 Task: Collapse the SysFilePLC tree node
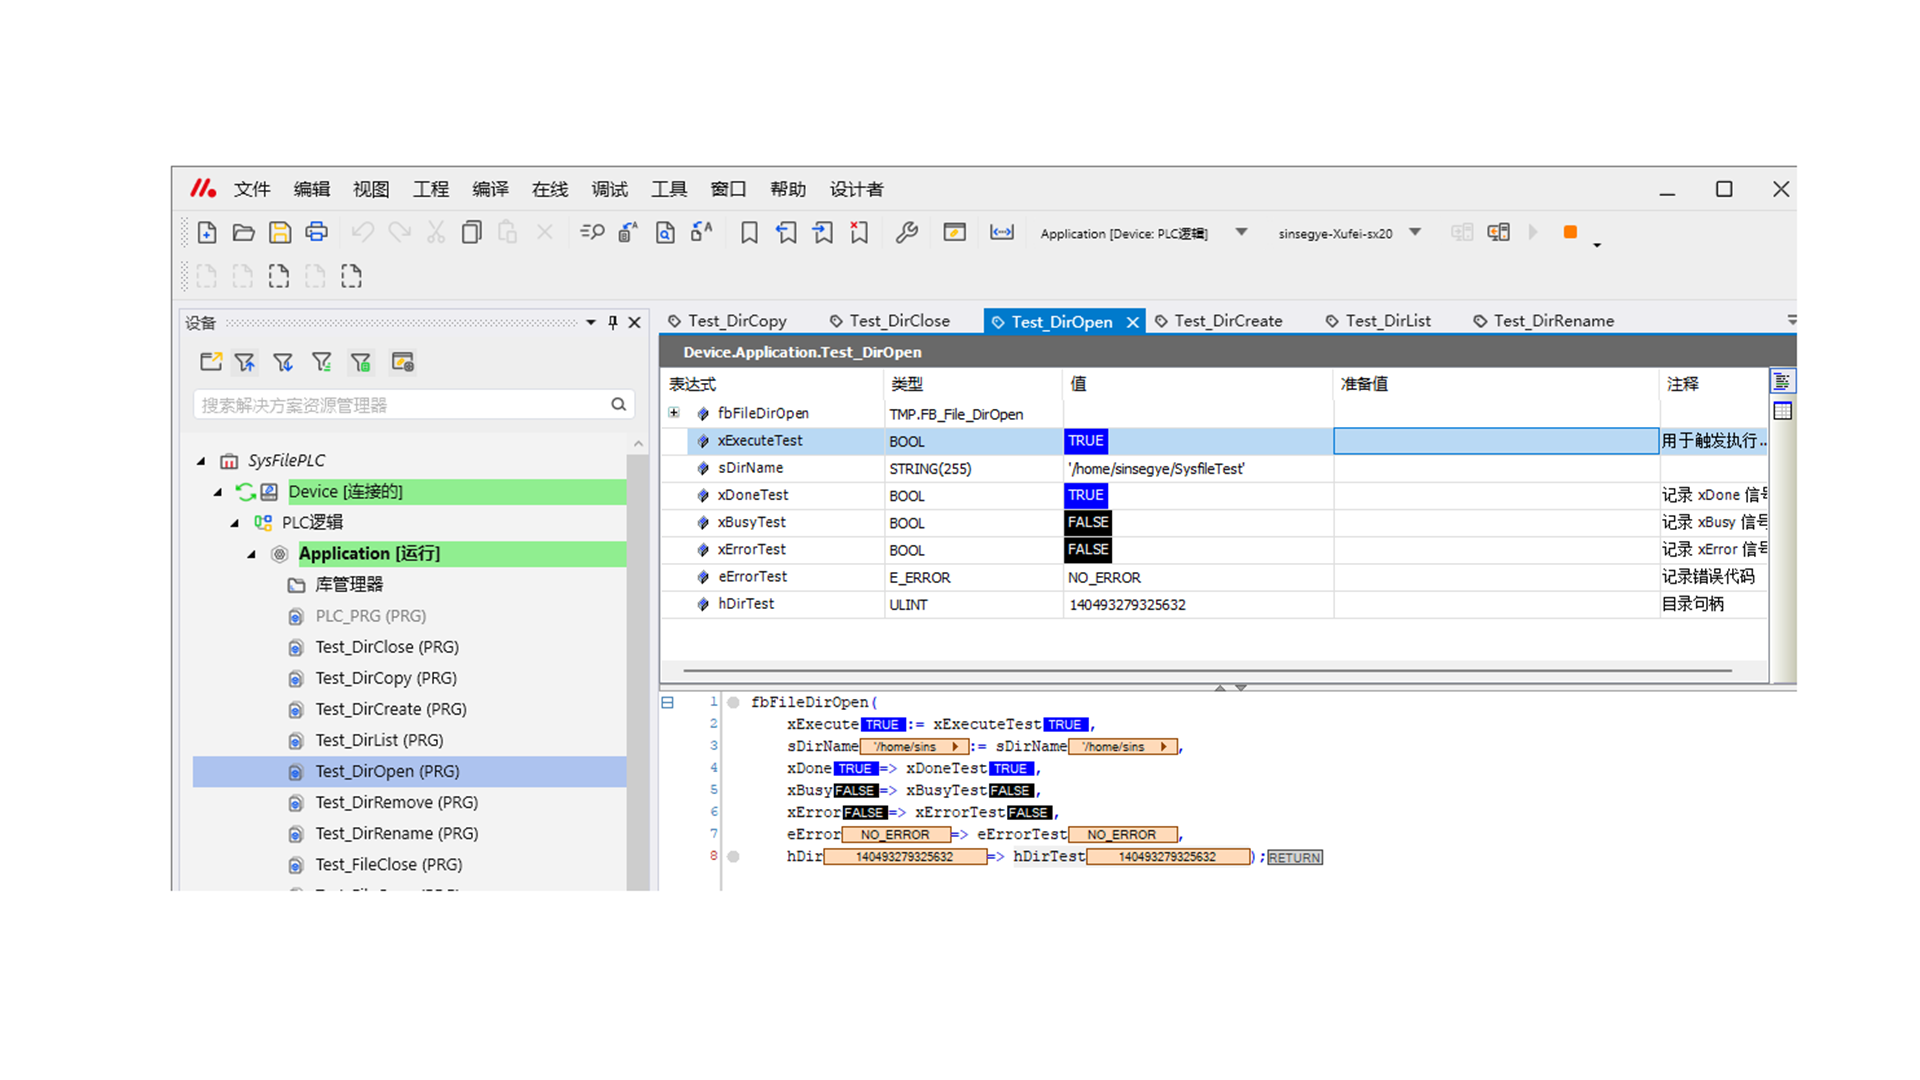coord(201,461)
